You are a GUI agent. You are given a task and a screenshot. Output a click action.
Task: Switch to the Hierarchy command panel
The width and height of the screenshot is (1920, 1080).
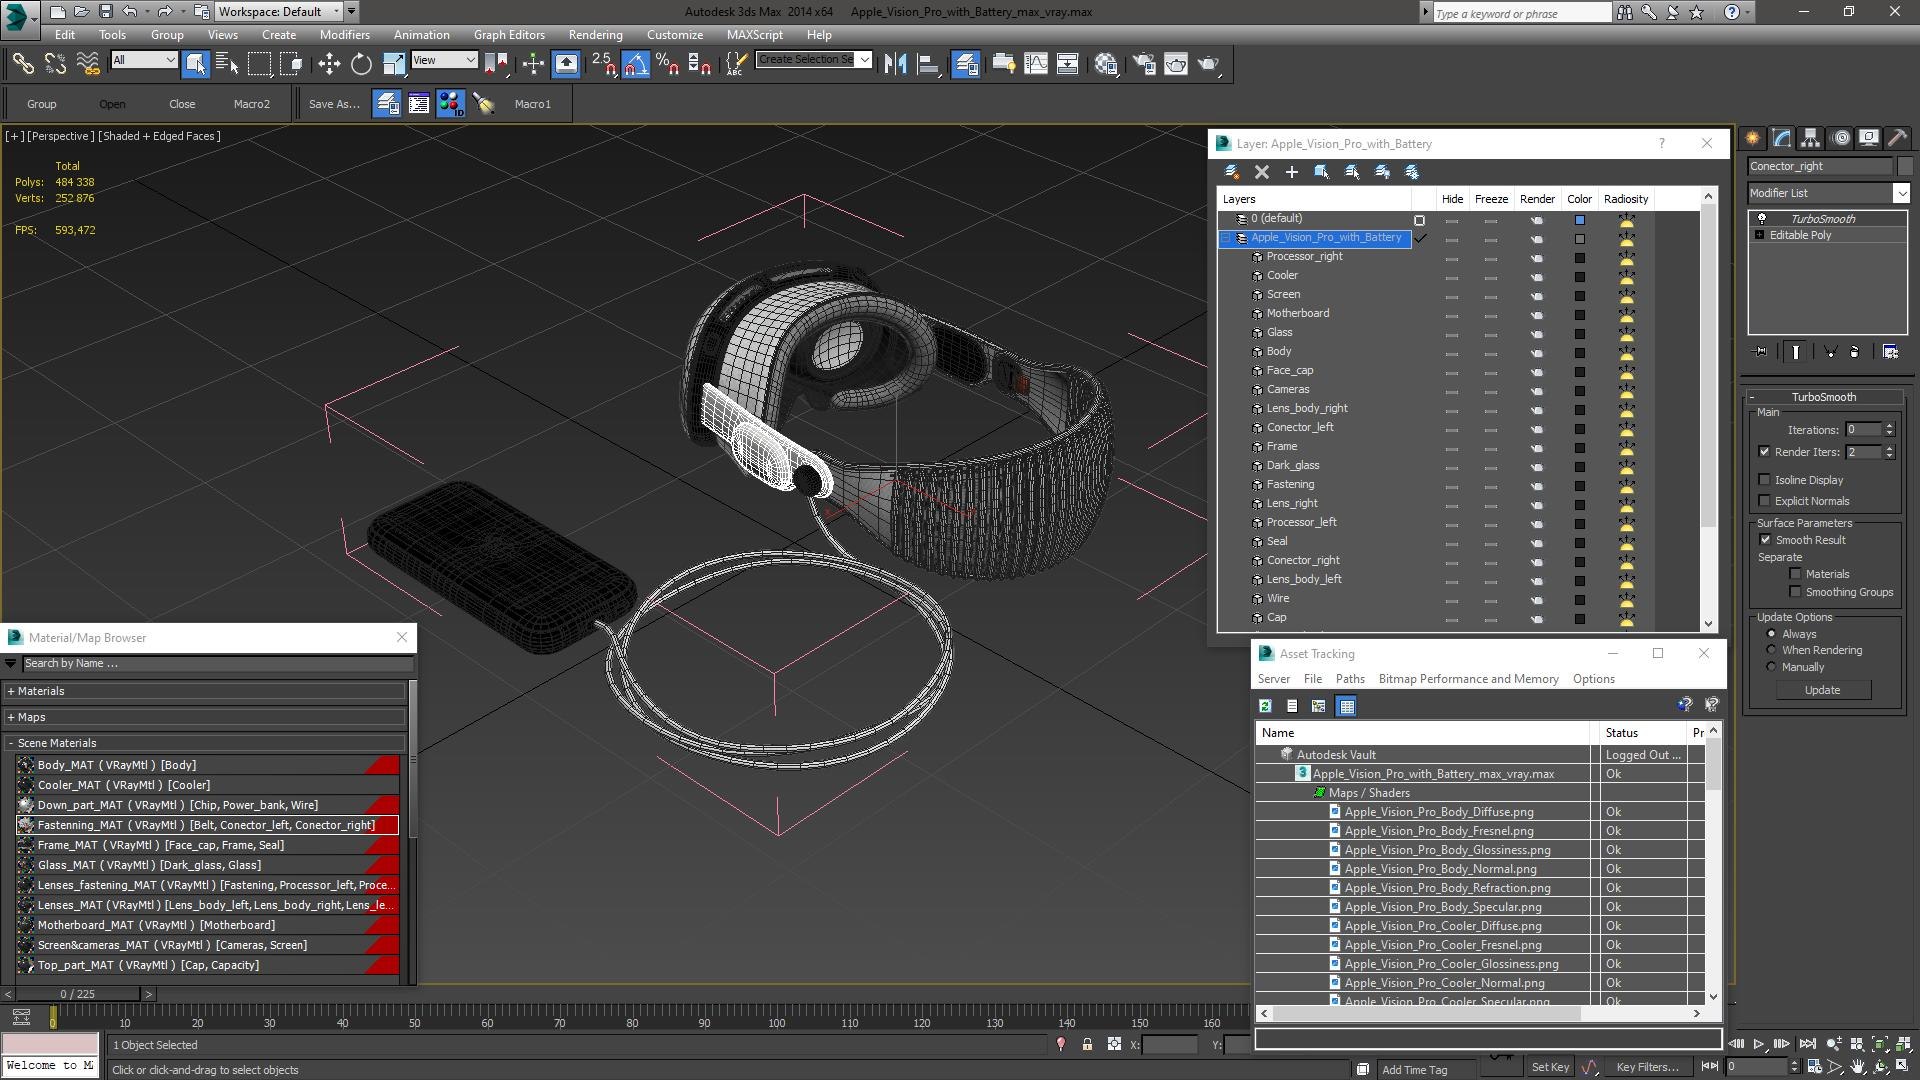(x=1810, y=138)
